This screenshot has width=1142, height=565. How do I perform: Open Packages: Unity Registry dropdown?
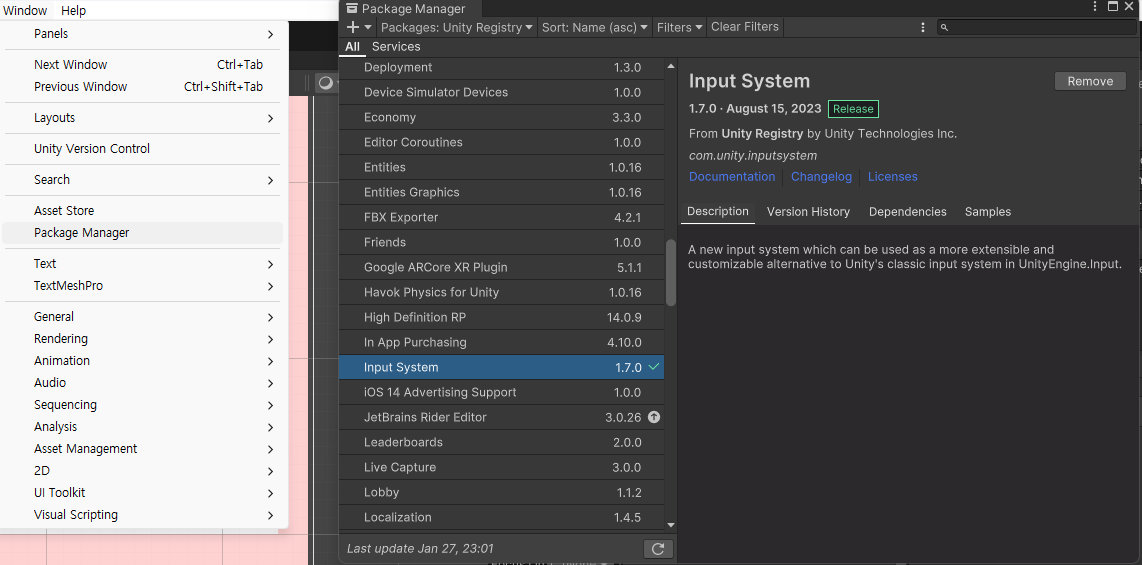pos(457,27)
